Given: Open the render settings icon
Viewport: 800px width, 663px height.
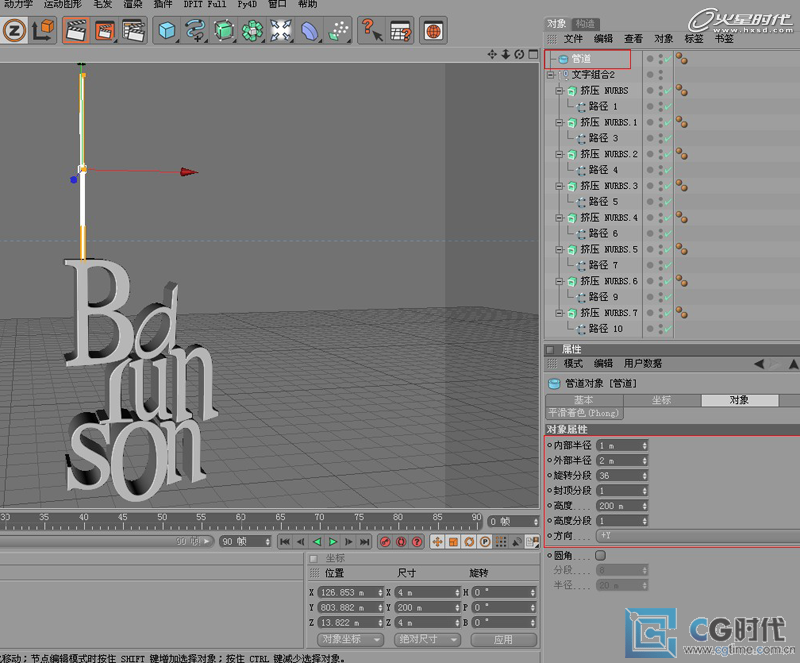Looking at the screenshot, I should pos(134,31).
